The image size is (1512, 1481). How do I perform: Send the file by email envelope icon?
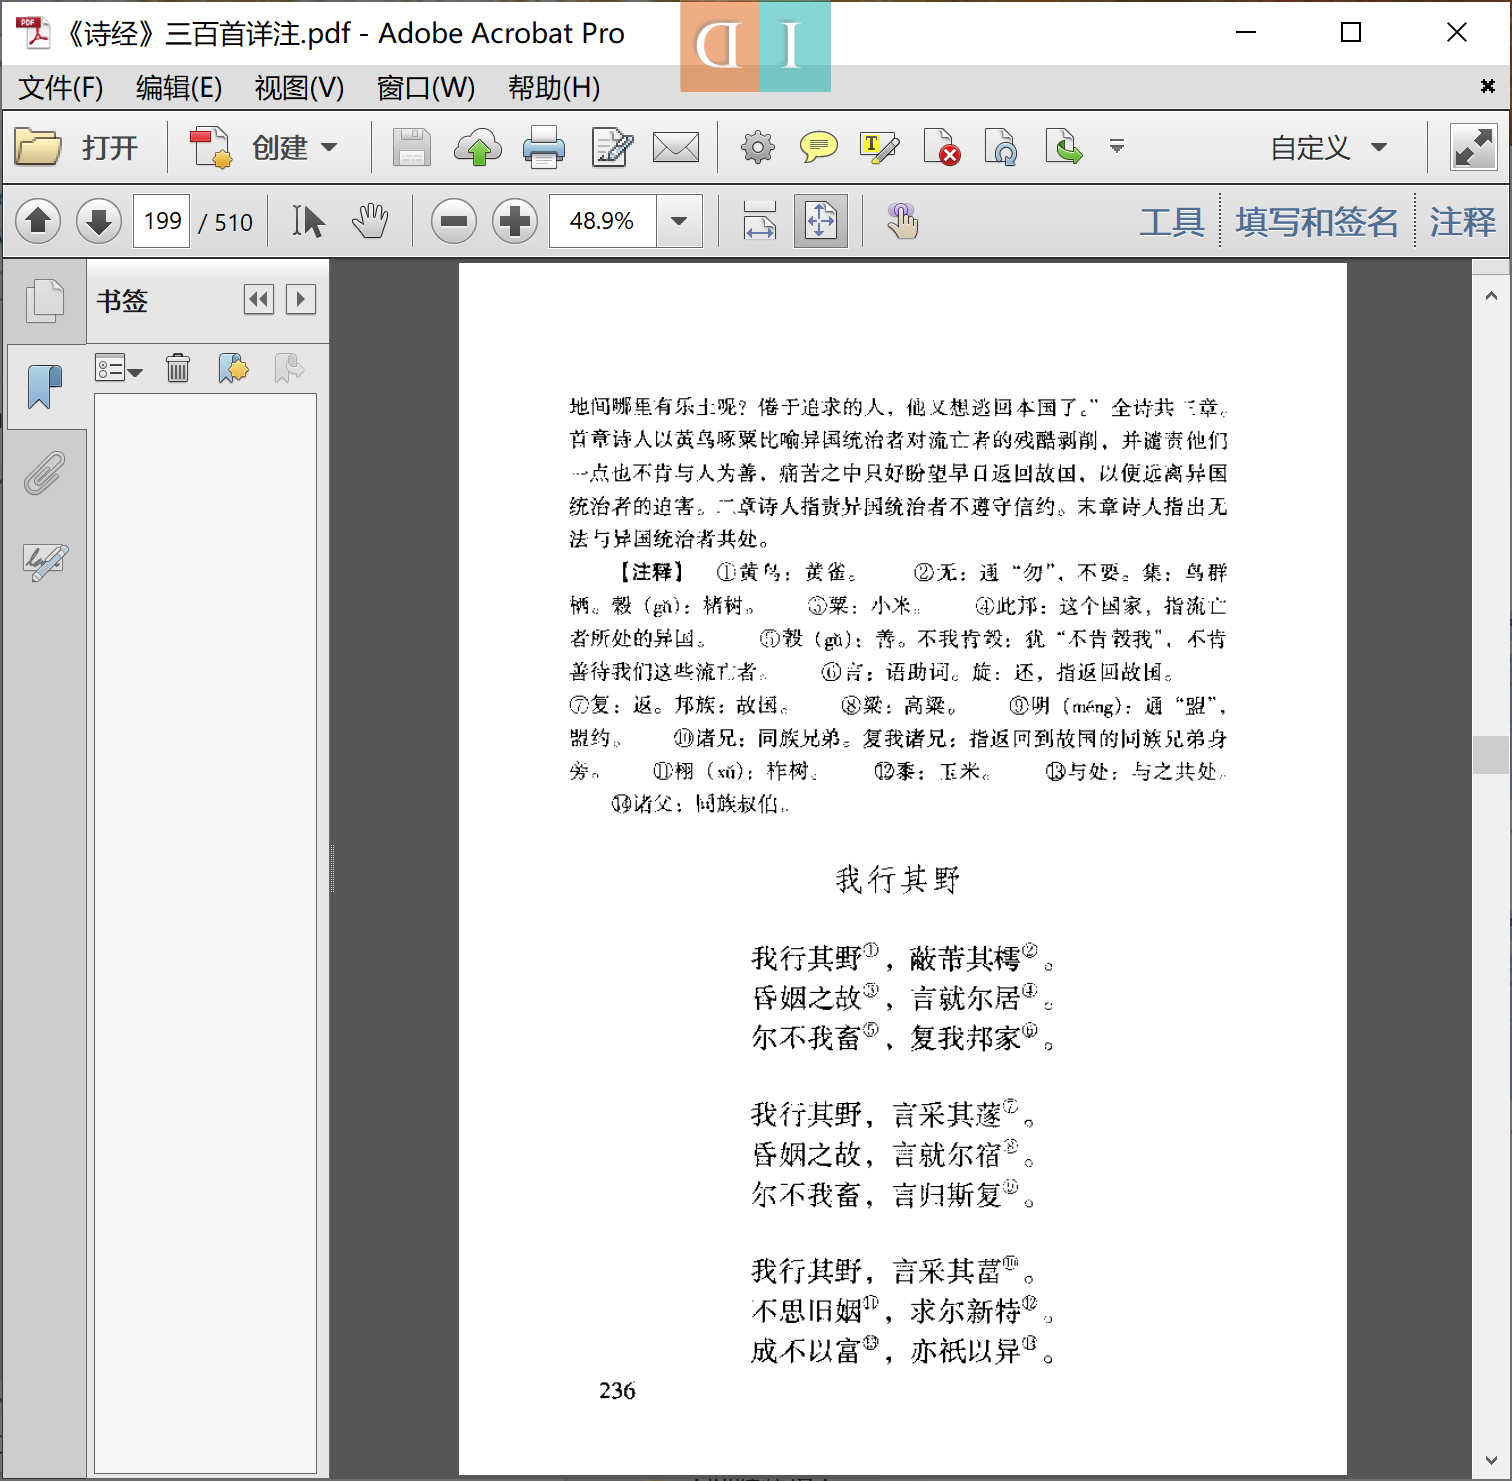pyautogui.click(x=676, y=148)
